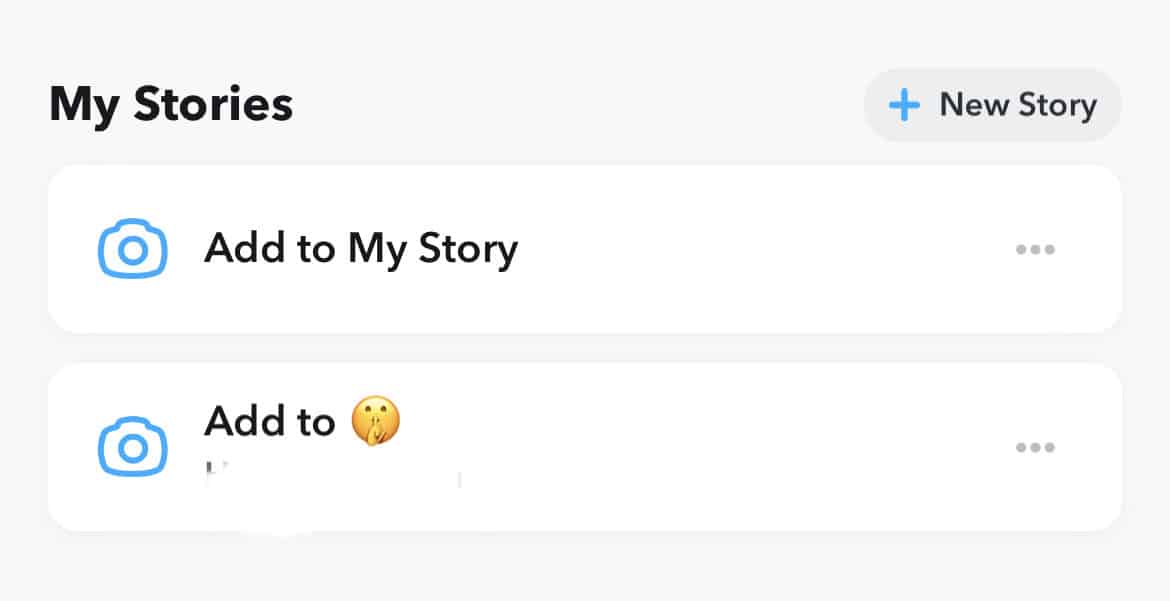This screenshot has height=601, width=1170.
Task: Click the camera icon next to Add to My Story
Action: (133, 249)
